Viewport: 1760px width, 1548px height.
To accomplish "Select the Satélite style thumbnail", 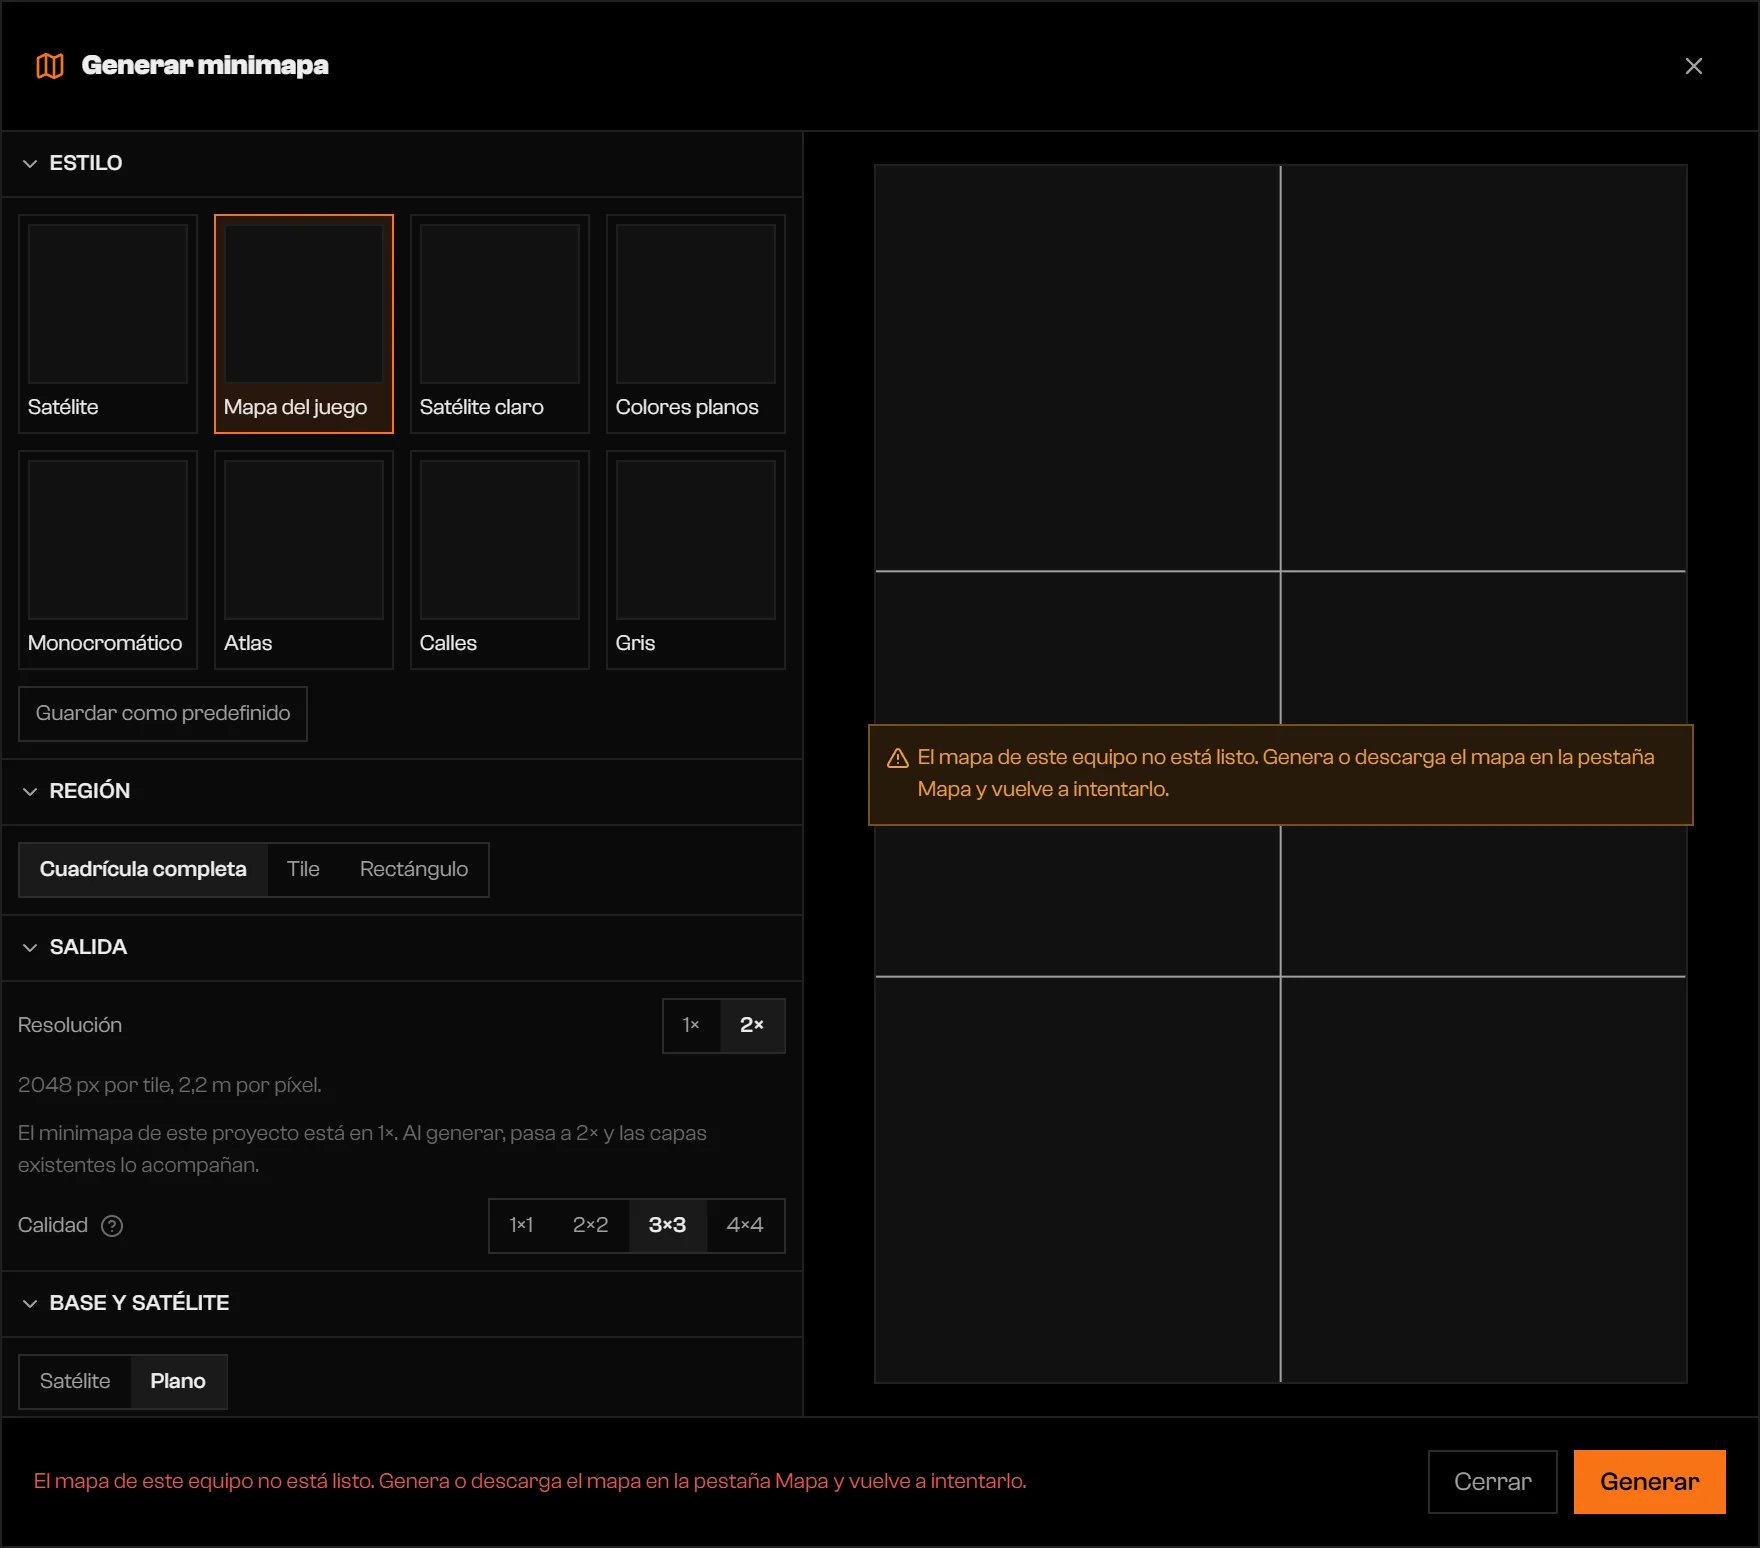I will click(x=108, y=324).
